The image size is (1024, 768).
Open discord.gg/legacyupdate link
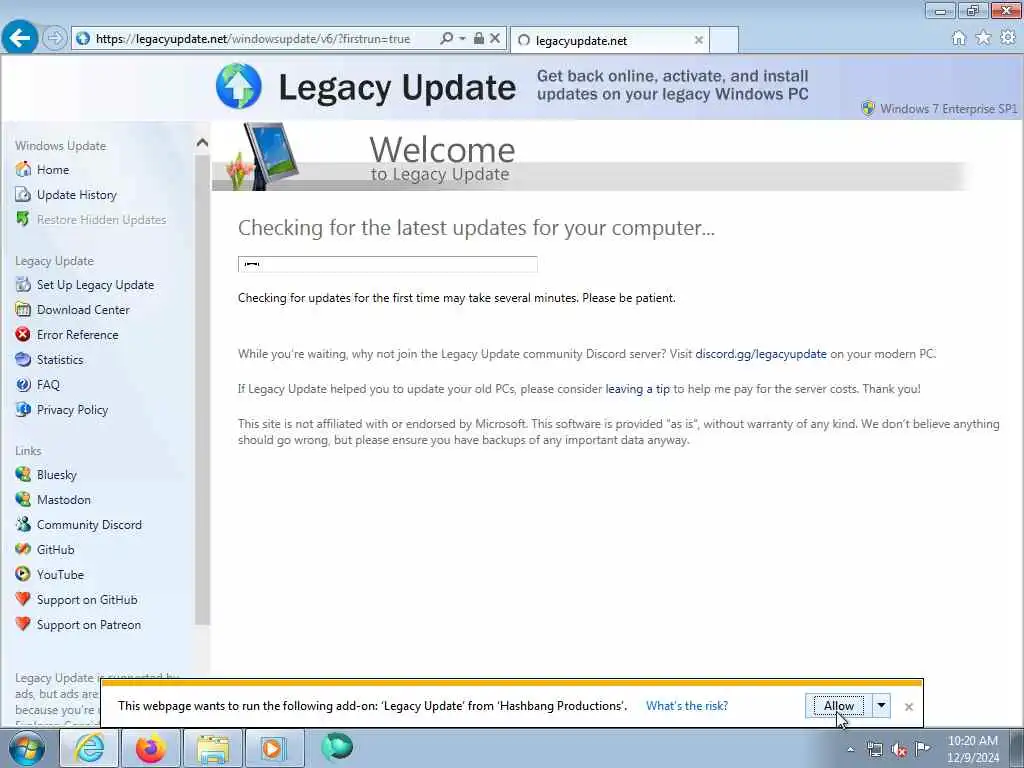[761, 354]
